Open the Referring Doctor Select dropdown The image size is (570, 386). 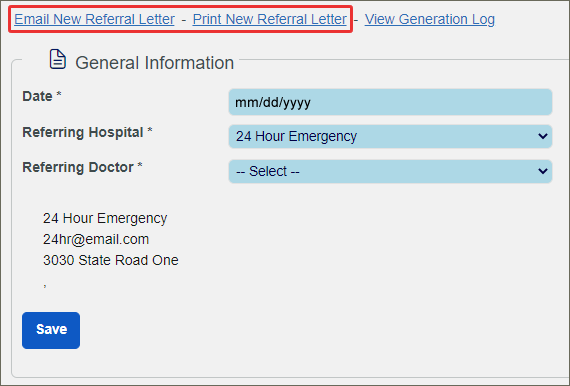point(390,171)
